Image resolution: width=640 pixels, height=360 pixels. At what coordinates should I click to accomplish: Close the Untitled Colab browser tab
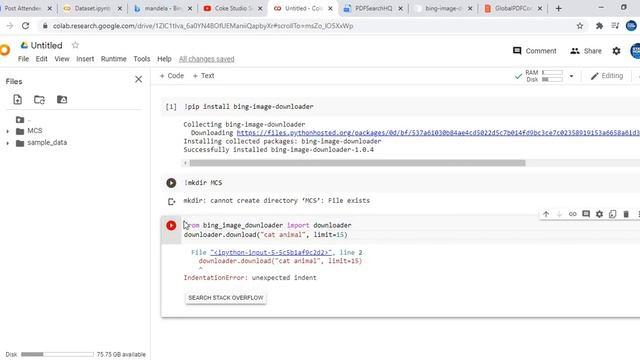(330, 8)
